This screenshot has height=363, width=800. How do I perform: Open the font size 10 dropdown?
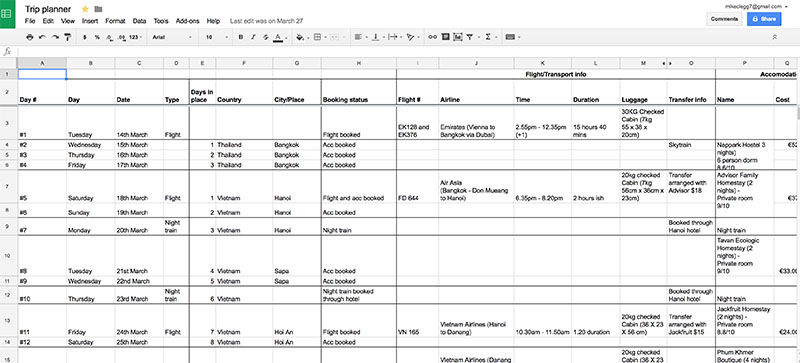217,37
